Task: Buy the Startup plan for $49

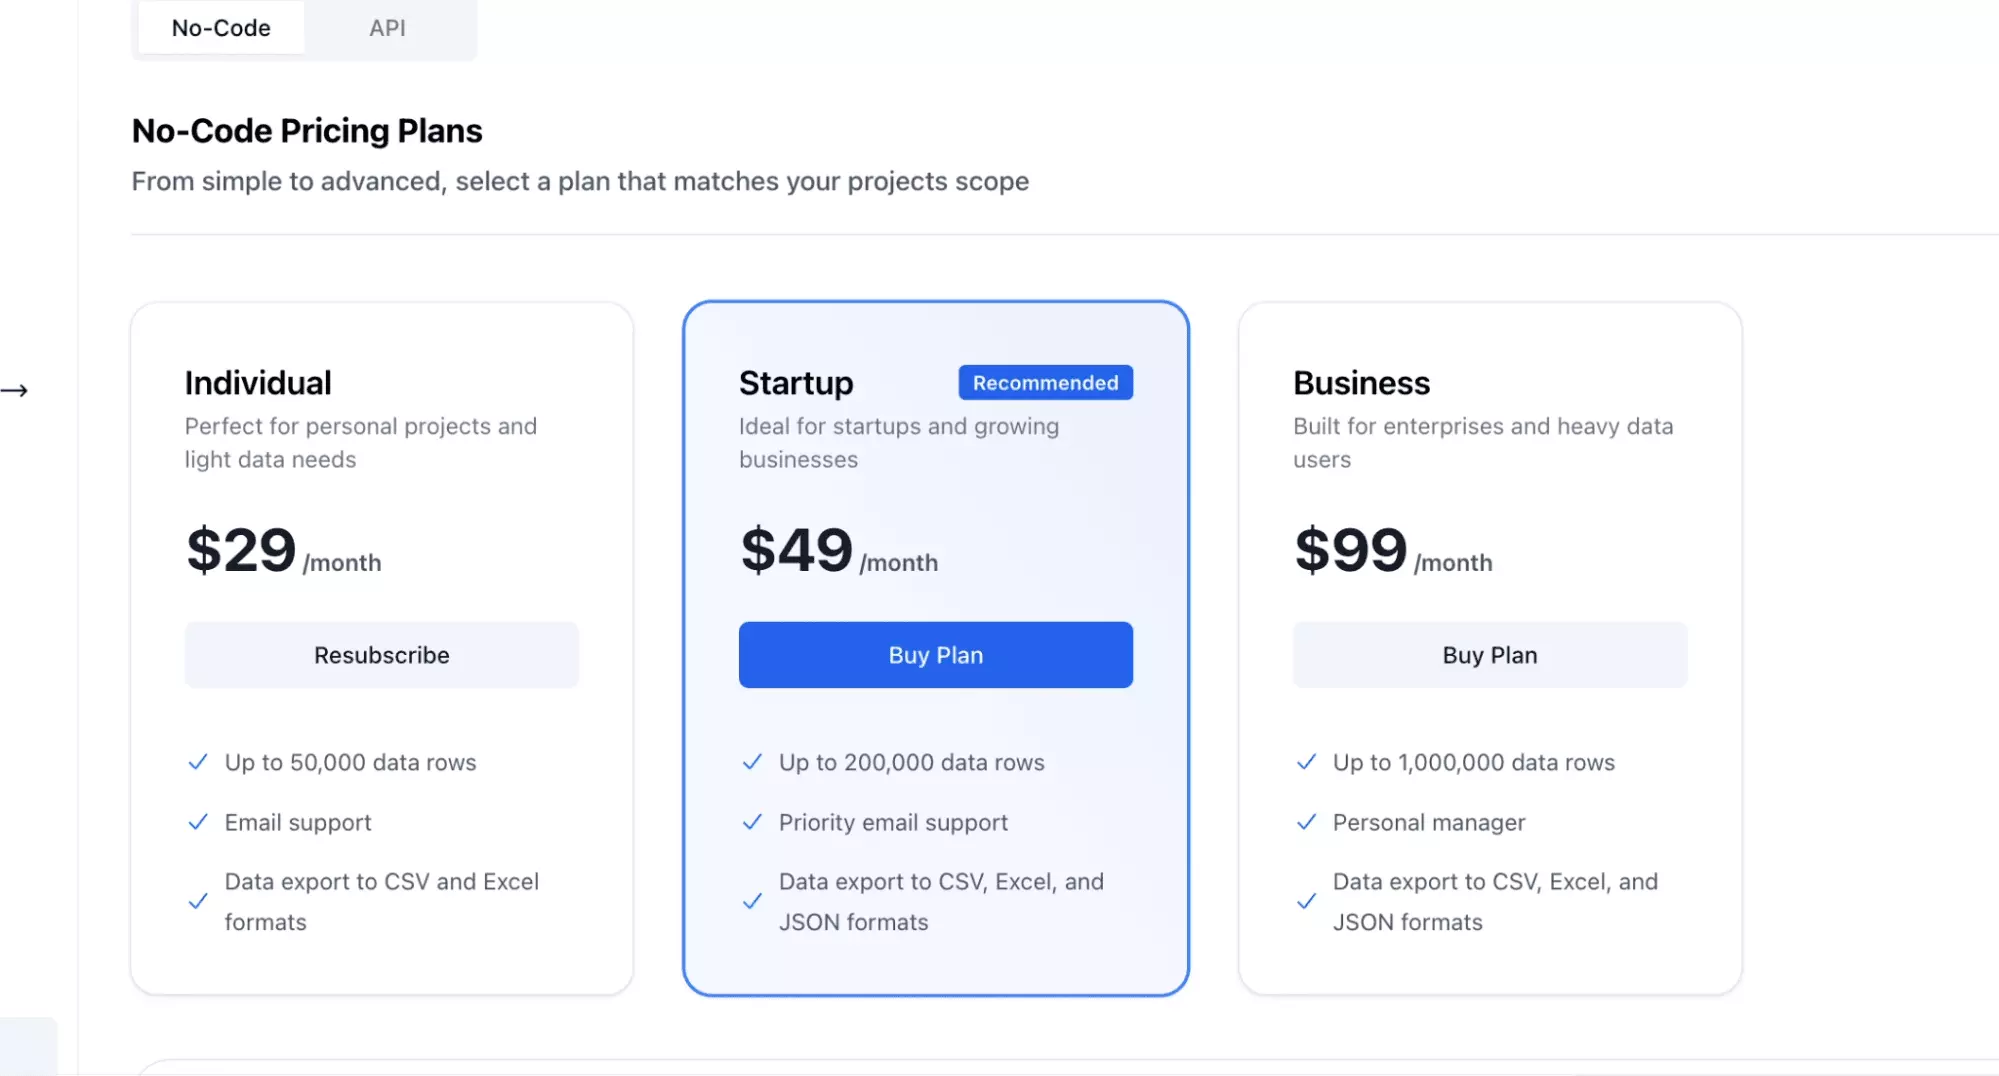Action: tap(935, 655)
